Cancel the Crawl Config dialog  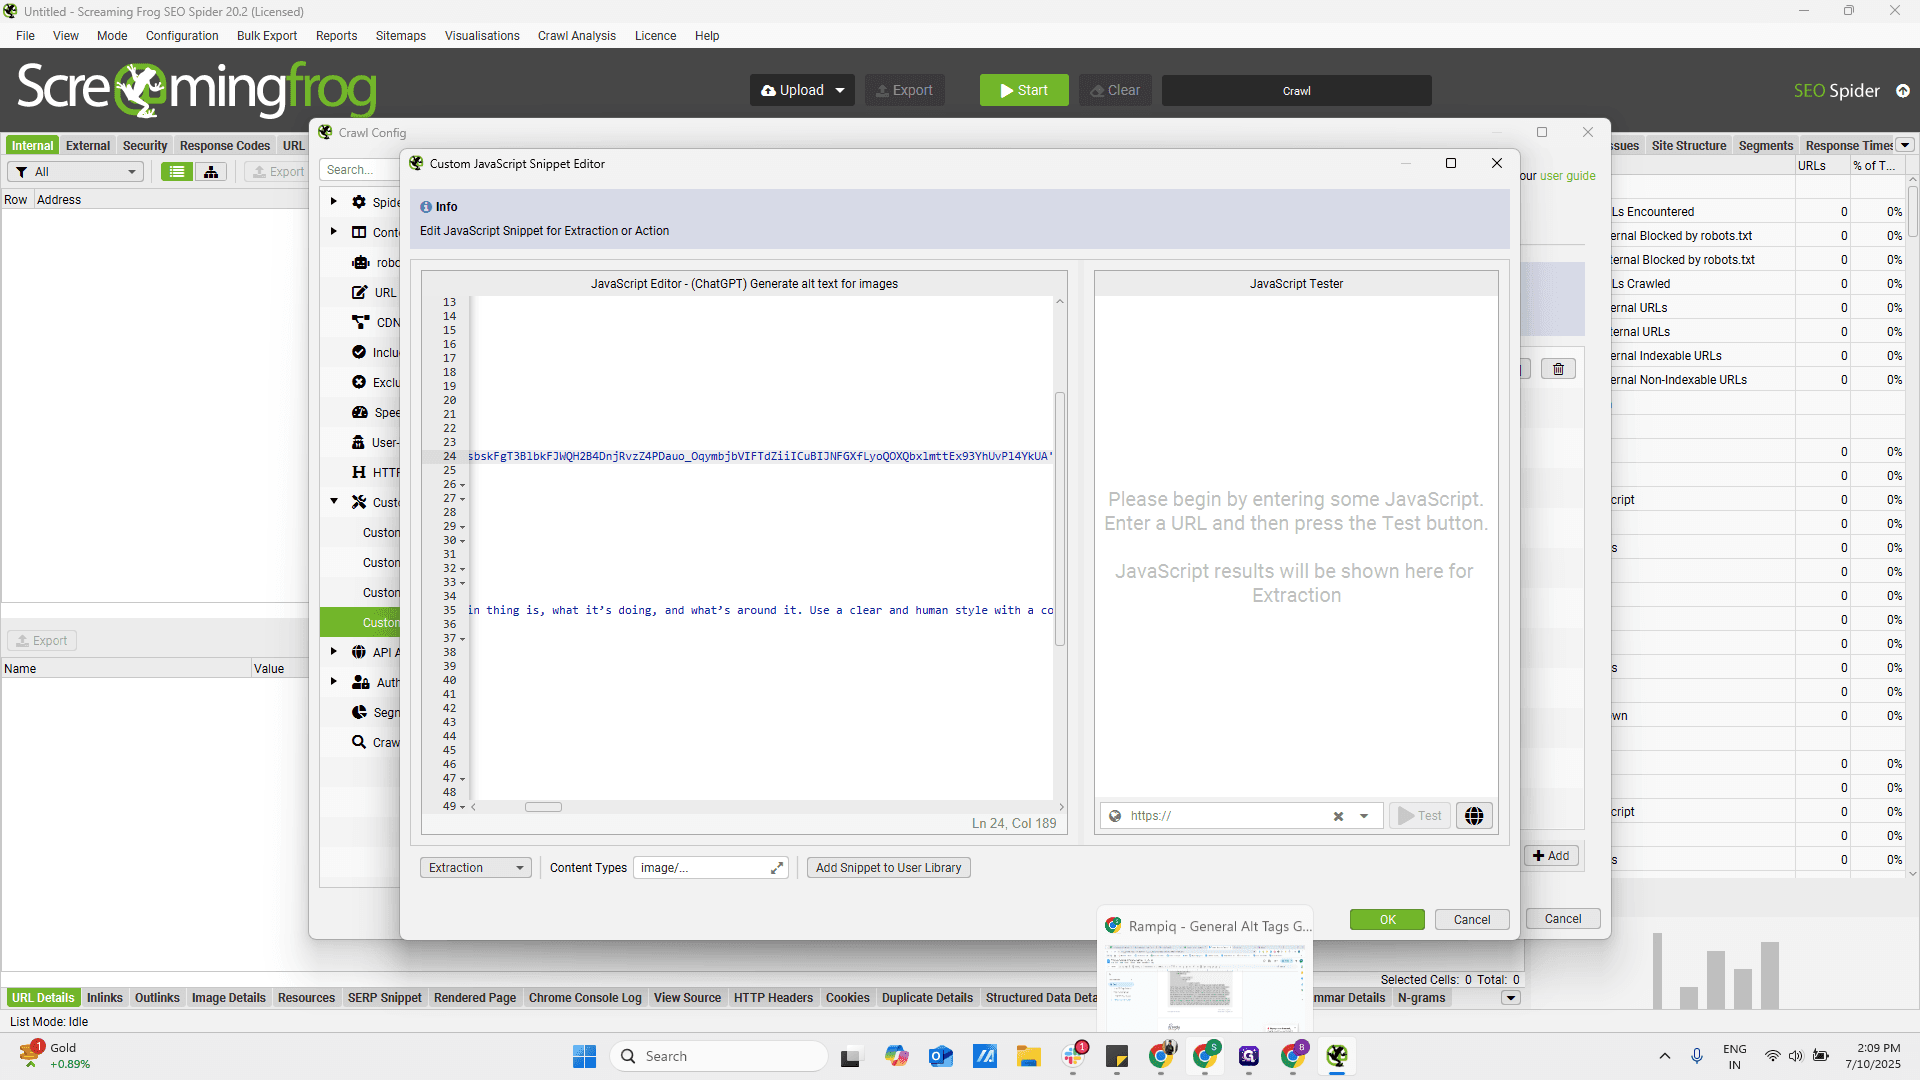[1563, 919]
